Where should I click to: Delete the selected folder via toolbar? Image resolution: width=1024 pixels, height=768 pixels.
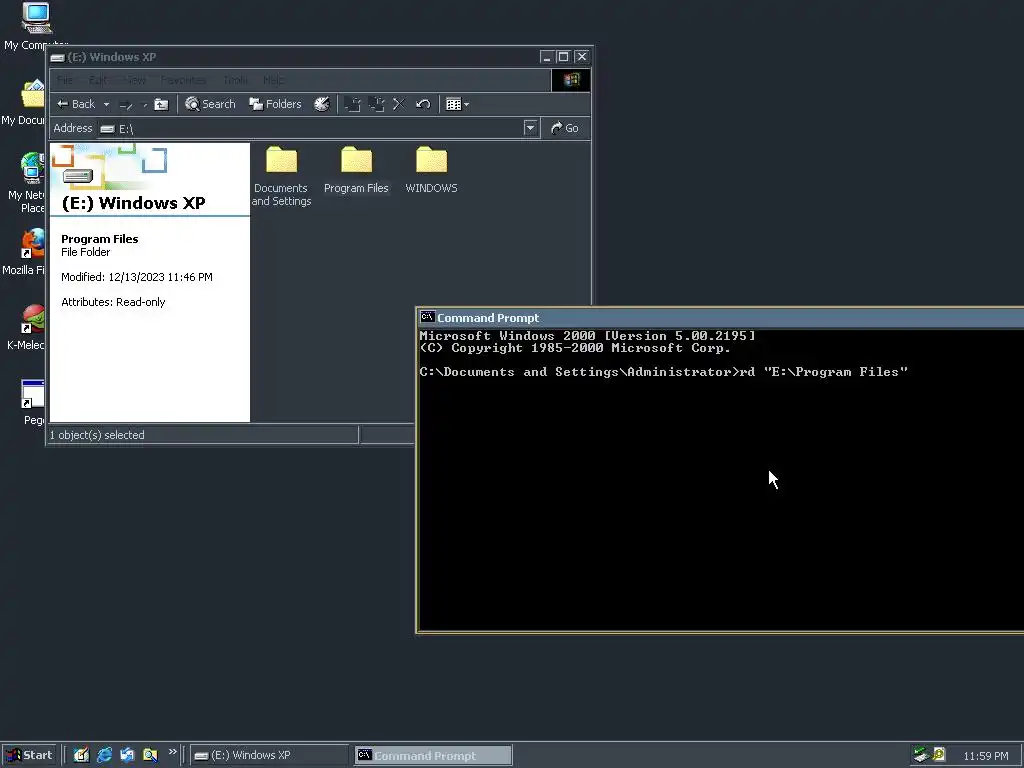point(399,104)
